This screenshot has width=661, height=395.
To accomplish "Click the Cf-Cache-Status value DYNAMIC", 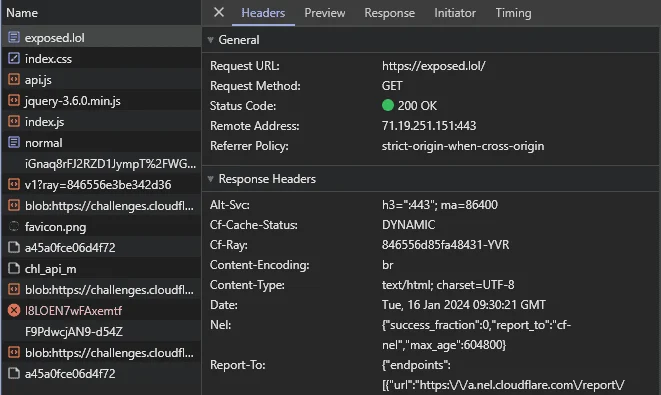I will (x=408, y=225).
